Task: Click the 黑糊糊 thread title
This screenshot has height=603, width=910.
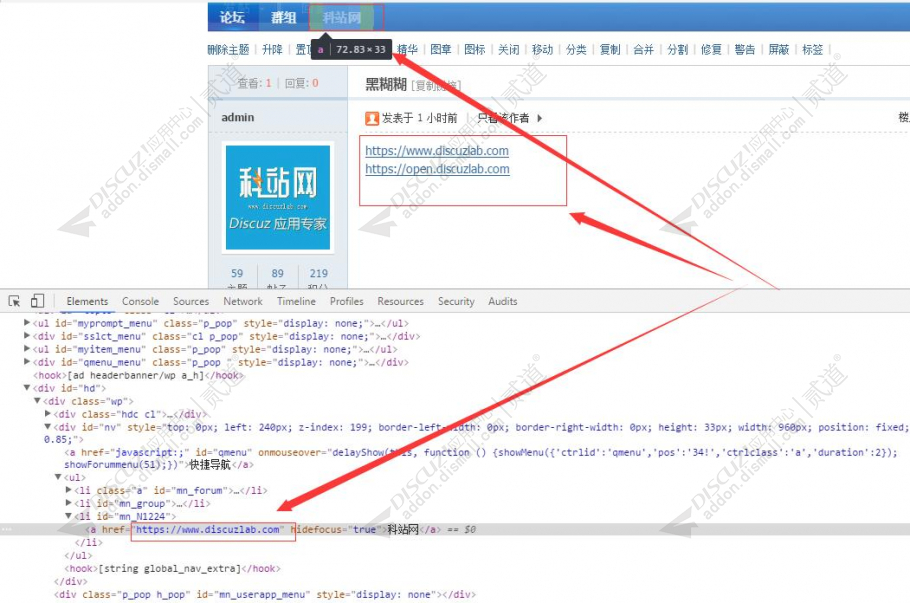Action: (x=385, y=85)
